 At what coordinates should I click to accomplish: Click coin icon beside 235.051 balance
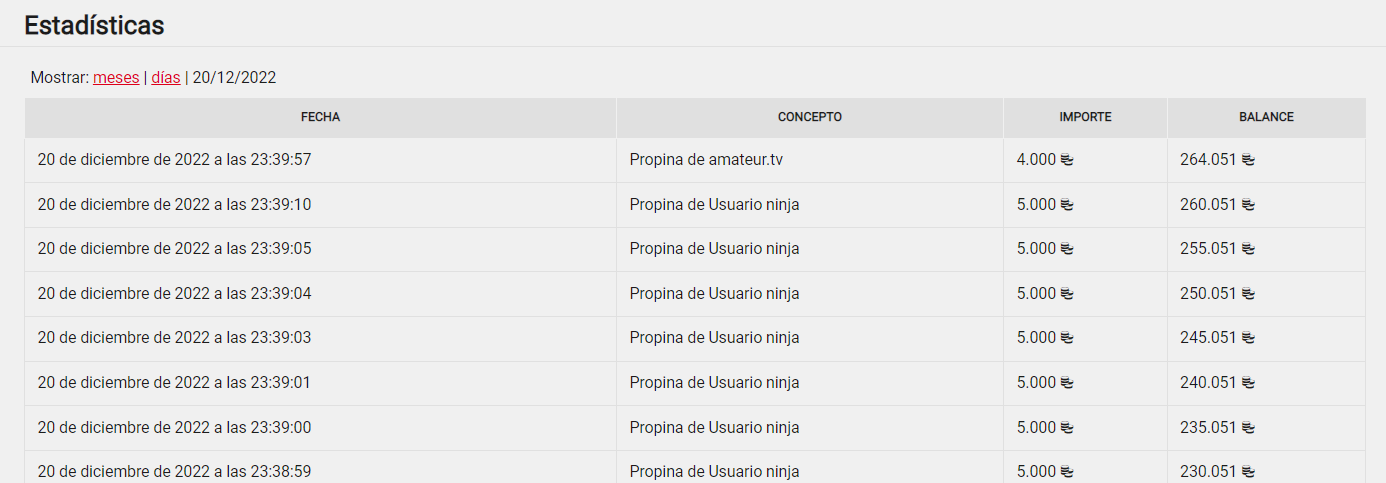pyautogui.click(x=1248, y=428)
